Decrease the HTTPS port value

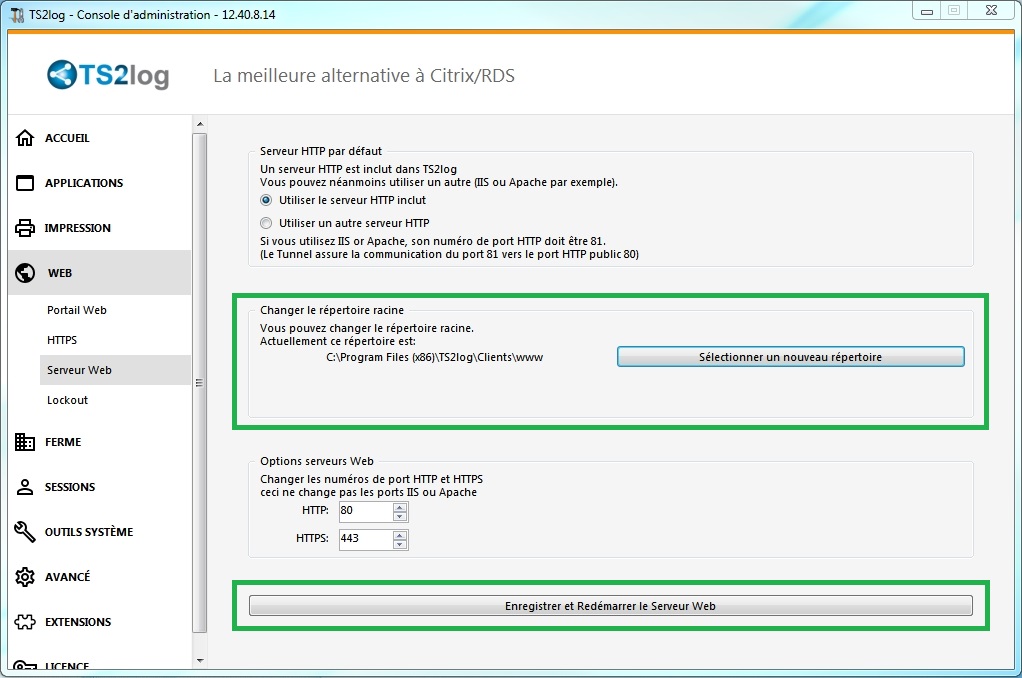[x=400, y=544]
